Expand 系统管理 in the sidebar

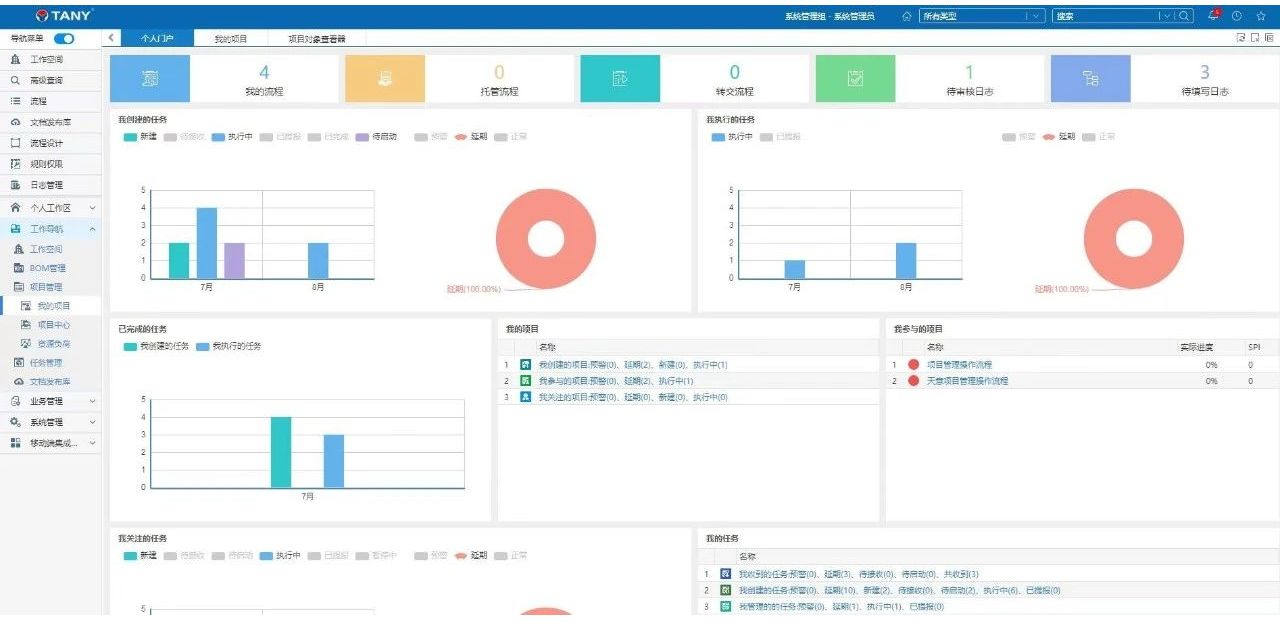coord(51,422)
